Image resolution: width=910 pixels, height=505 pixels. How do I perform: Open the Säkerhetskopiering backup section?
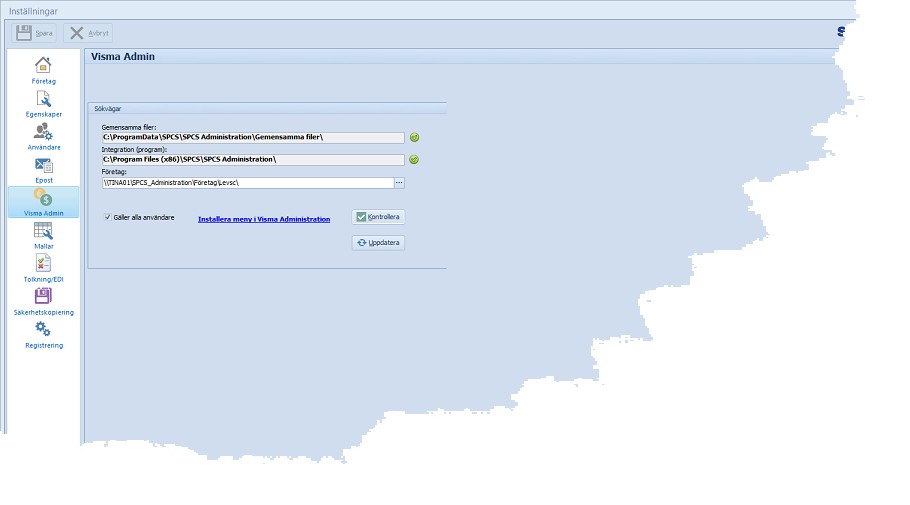coord(44,302)
